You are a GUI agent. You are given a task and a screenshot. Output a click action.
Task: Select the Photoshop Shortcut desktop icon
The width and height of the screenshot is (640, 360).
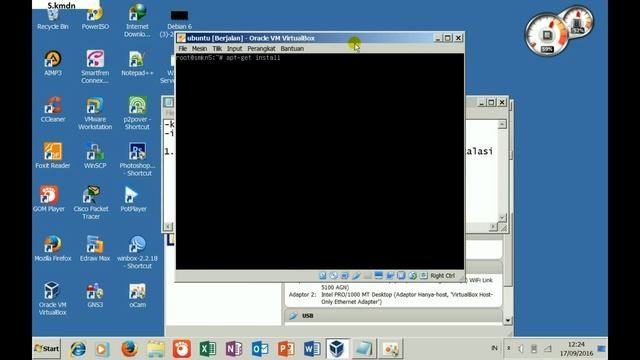pos(137,159)
